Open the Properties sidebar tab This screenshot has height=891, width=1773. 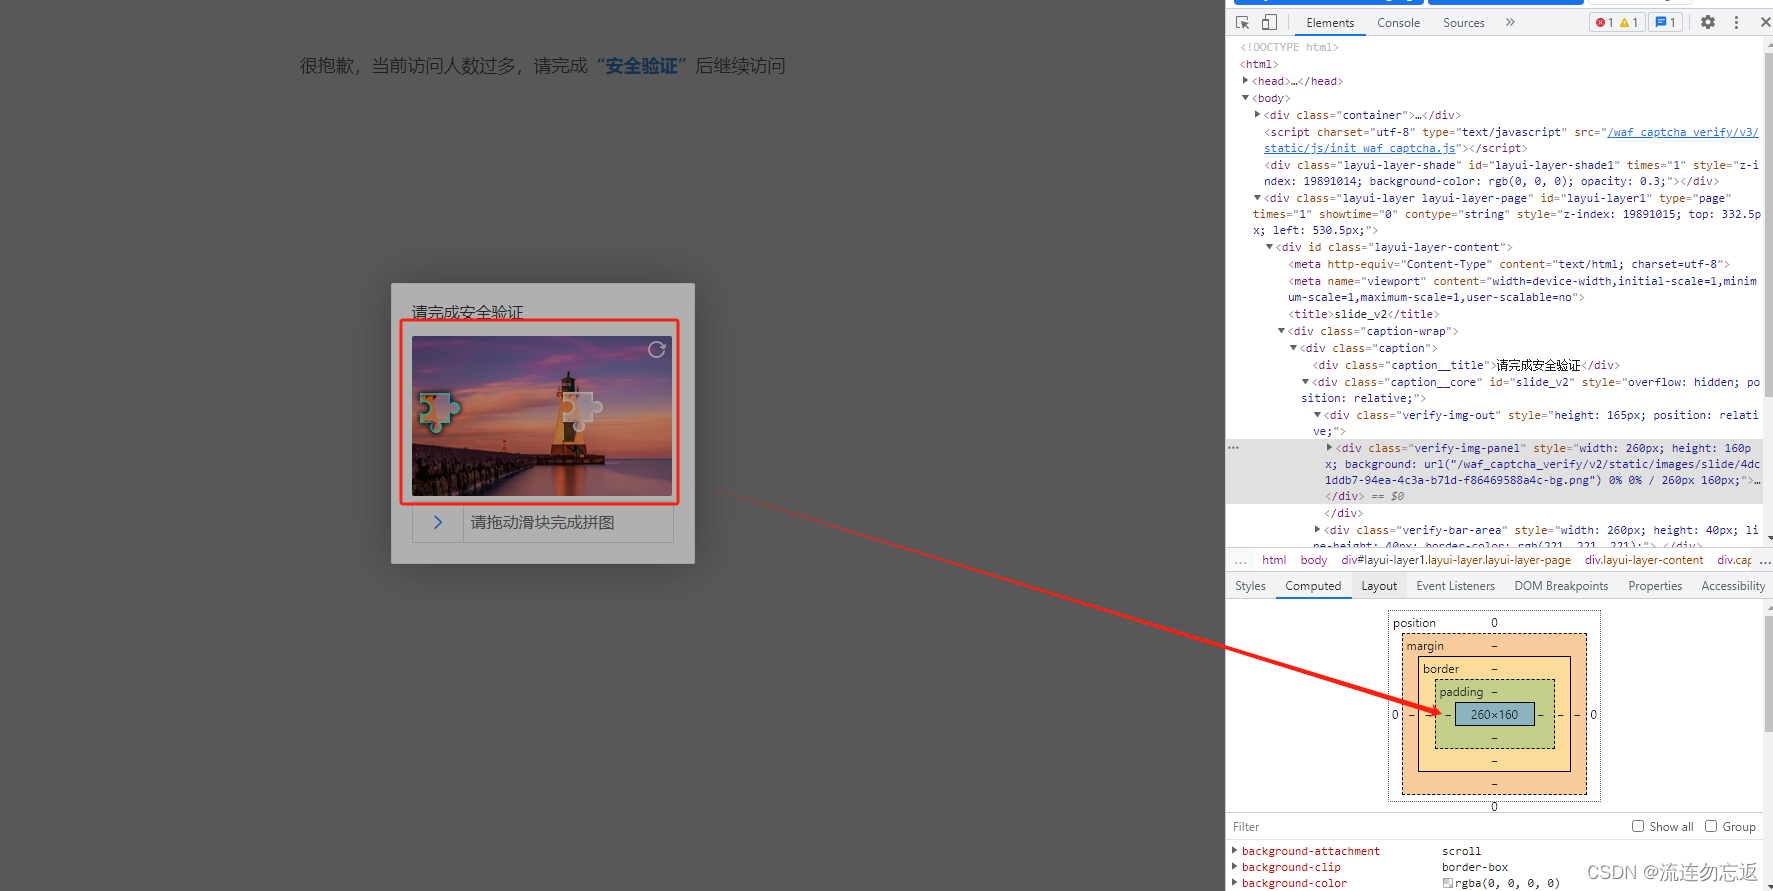point(1655,586)
